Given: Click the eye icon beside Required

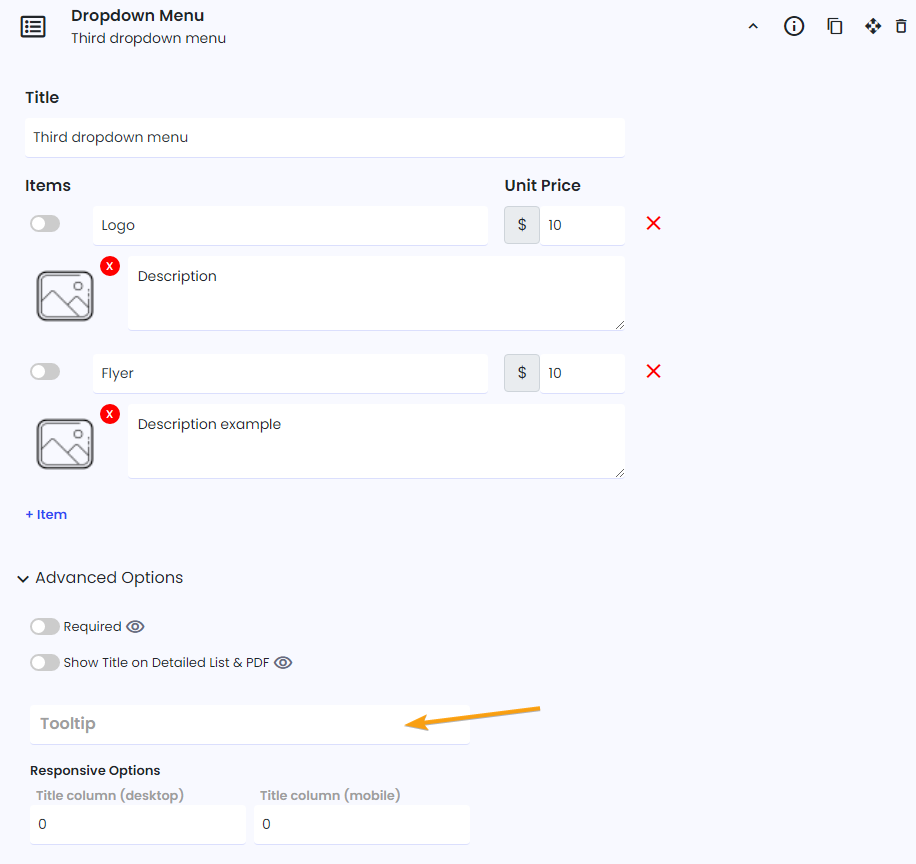Looking at the screenshot, I should click(x=135, y=626).
